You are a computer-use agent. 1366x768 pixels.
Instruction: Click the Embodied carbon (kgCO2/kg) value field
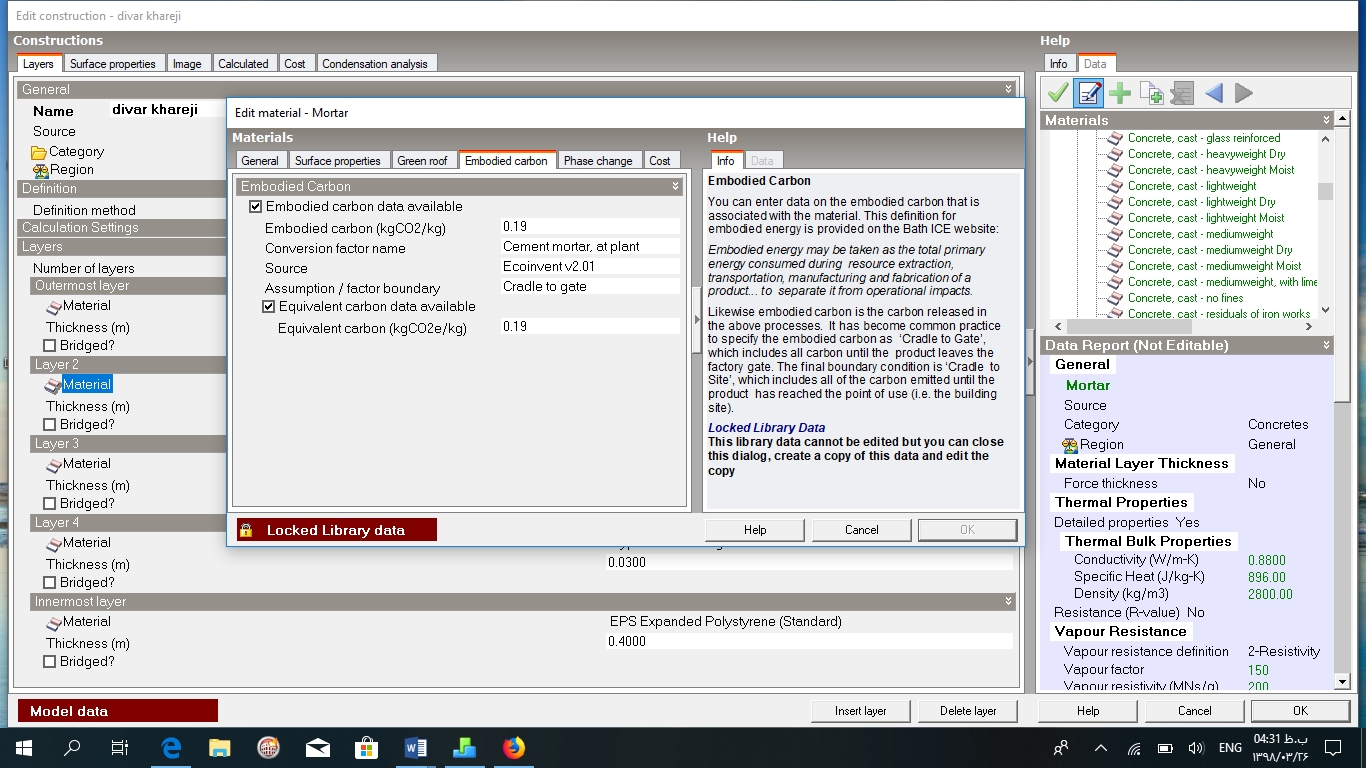click(590, 227)
